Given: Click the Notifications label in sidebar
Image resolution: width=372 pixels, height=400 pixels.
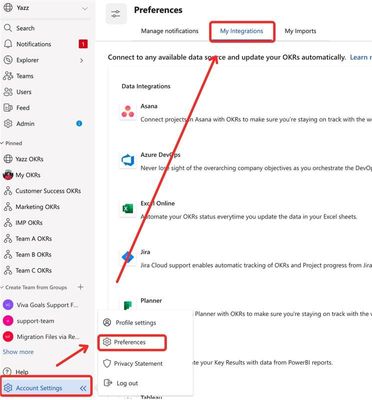Looking at the screenshot, I should [34, 44].
